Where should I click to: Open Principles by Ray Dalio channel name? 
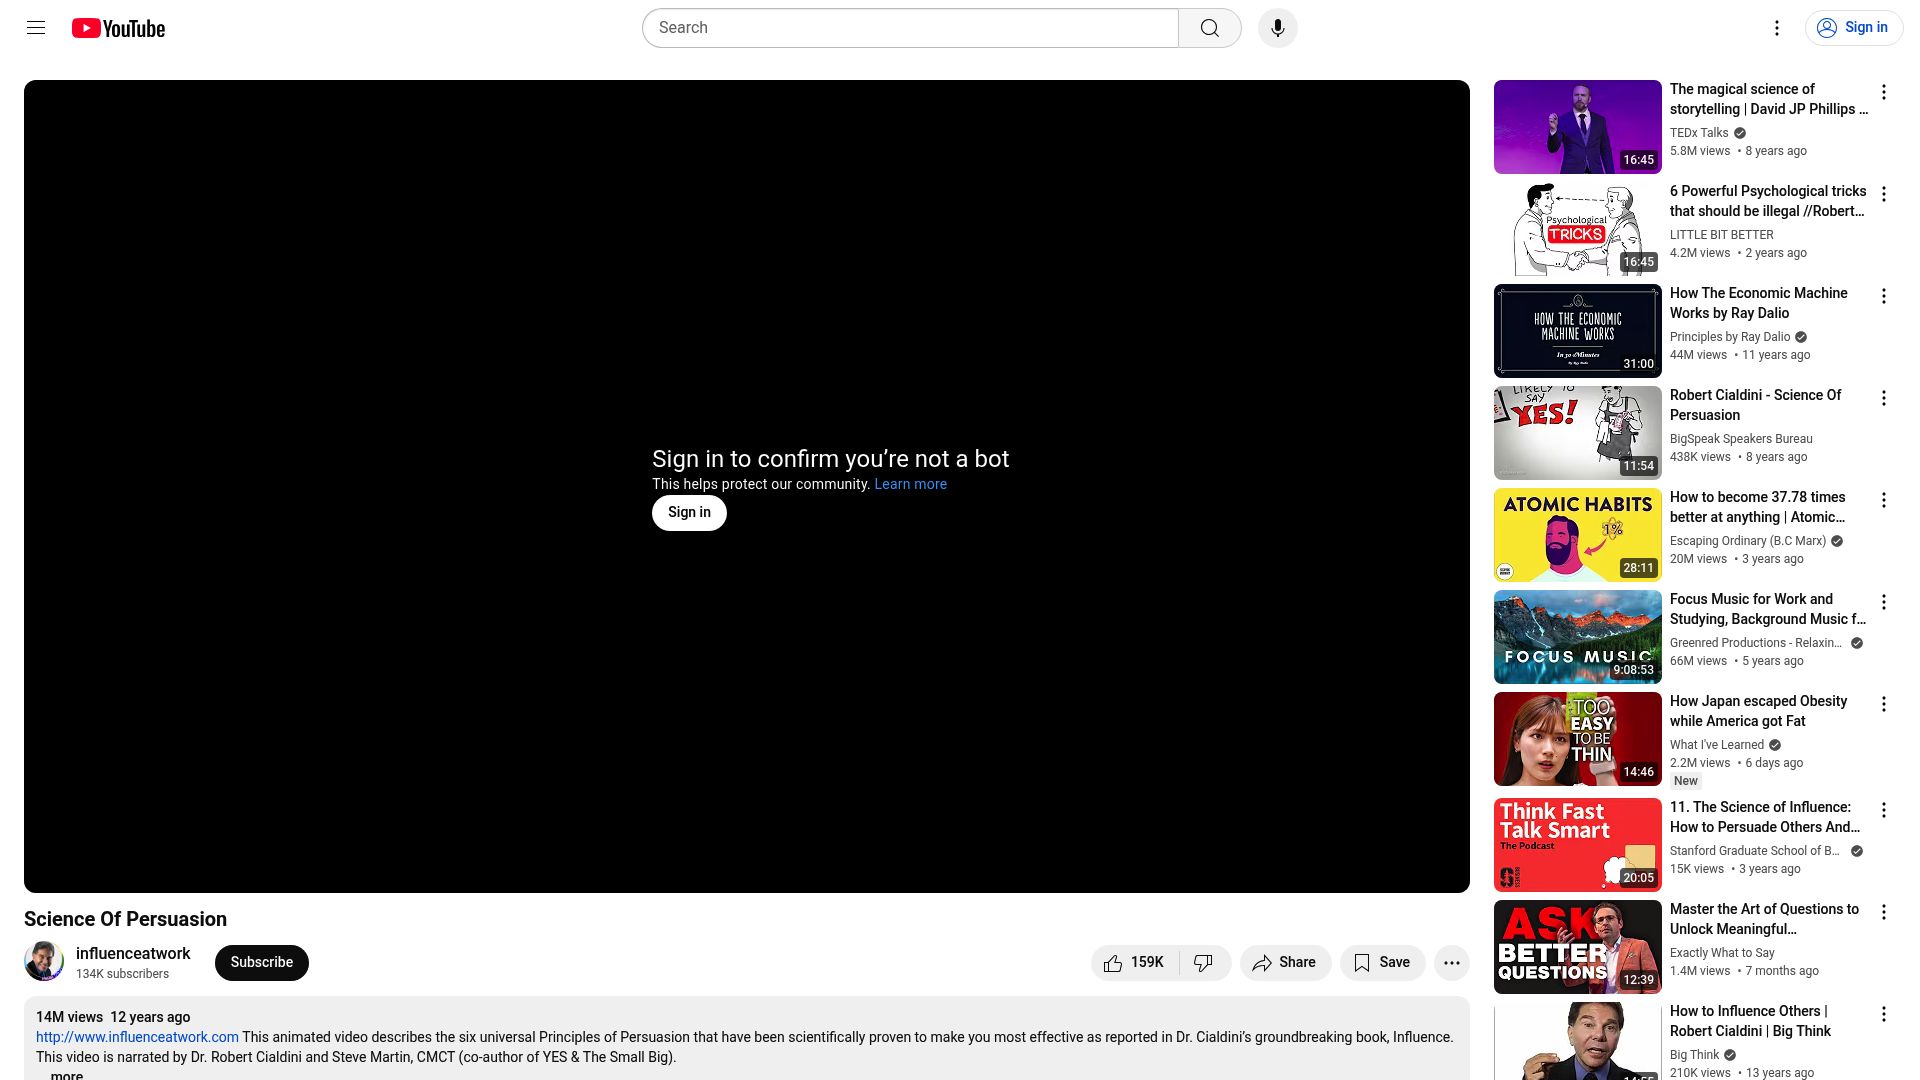(1730, 337)
